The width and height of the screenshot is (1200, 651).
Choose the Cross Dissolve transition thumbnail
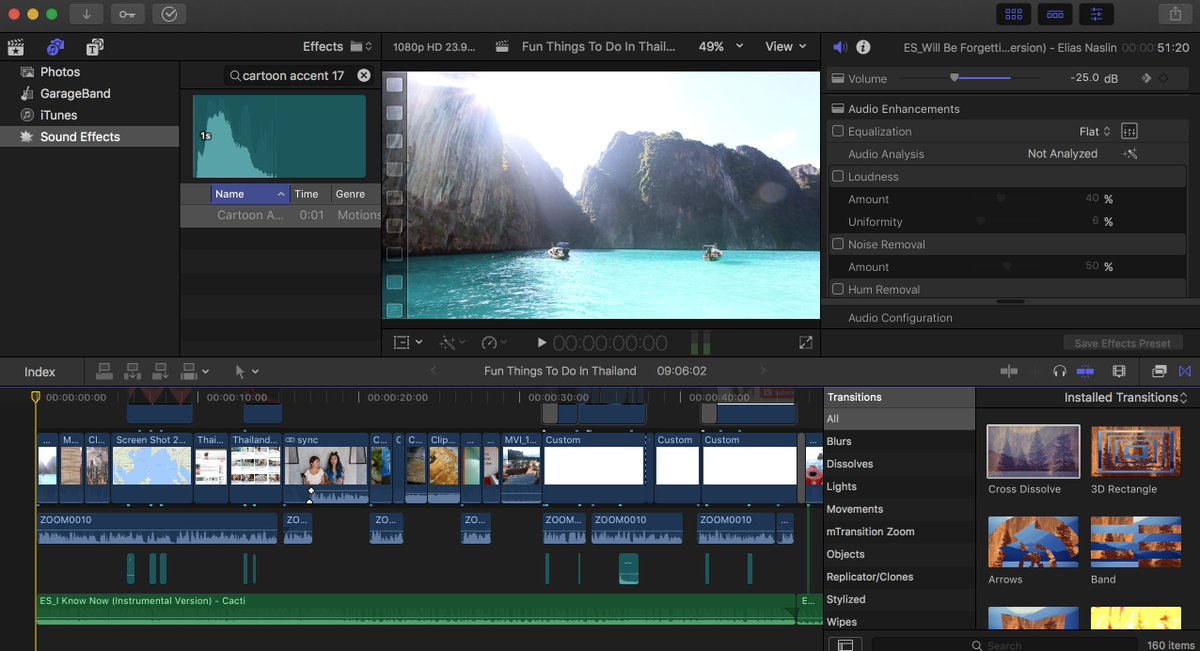coord(1033,451)
